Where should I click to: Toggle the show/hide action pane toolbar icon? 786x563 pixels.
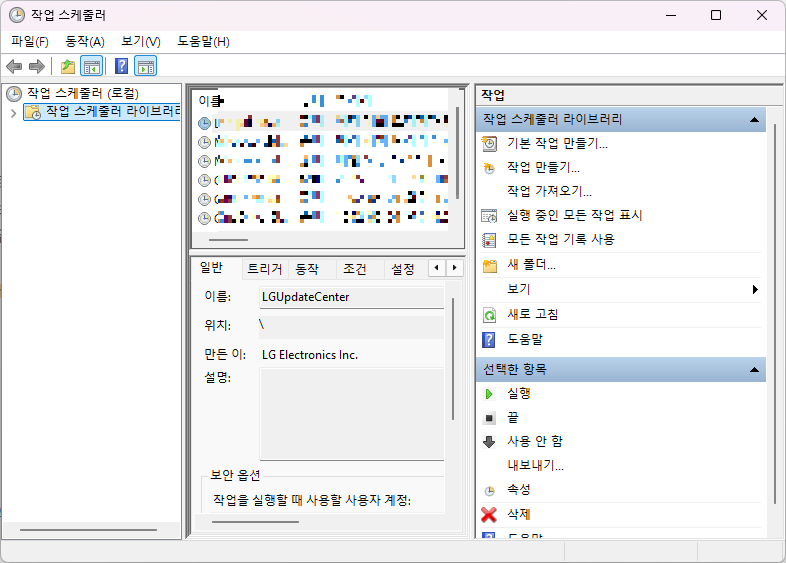click(x=146, y=66)
